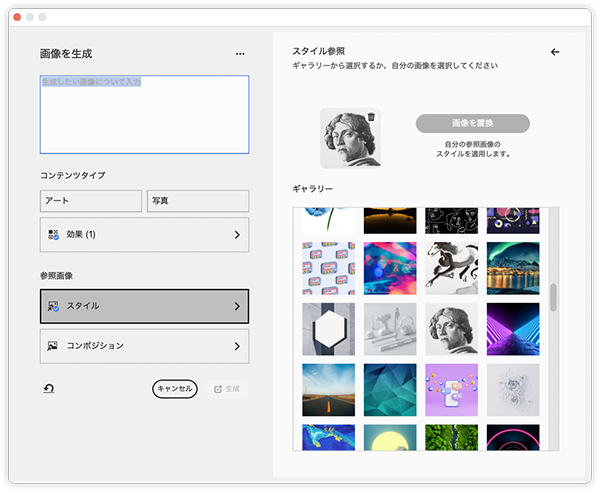This screenshot has width=600, height=492.
Task: Click the reset arrow icon beside キャンセル
Action: (49, 388)
